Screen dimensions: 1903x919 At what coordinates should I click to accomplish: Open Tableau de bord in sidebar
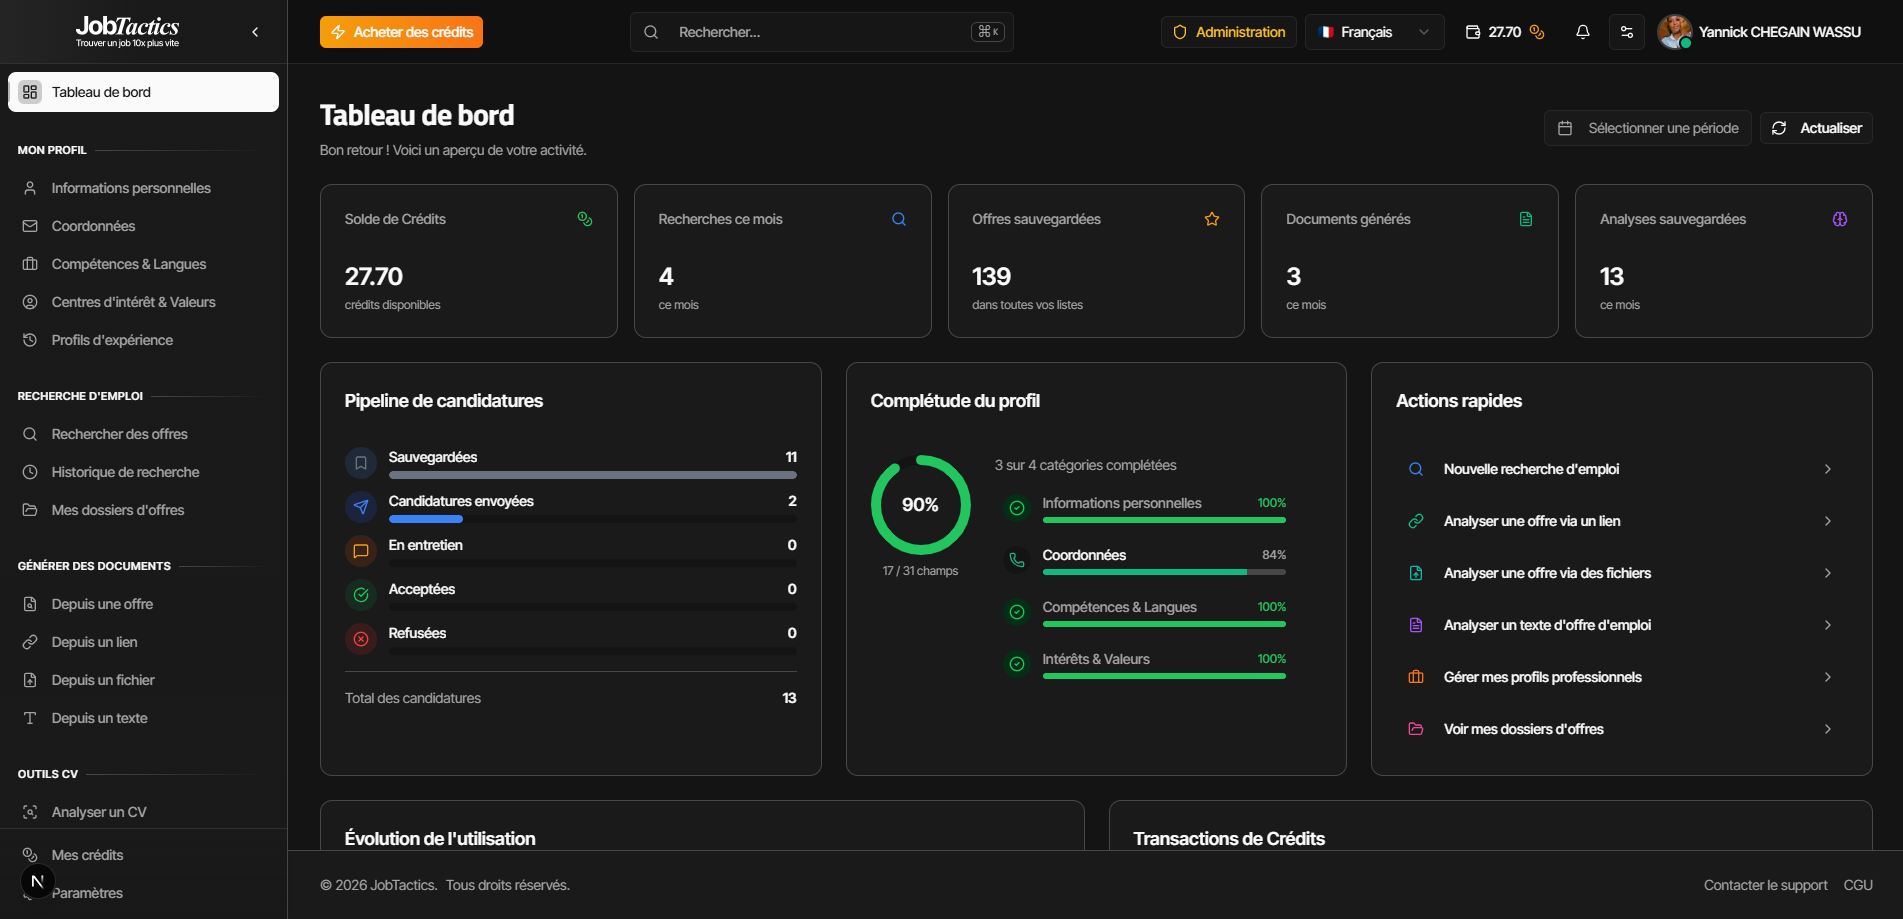tap(143, 92)
